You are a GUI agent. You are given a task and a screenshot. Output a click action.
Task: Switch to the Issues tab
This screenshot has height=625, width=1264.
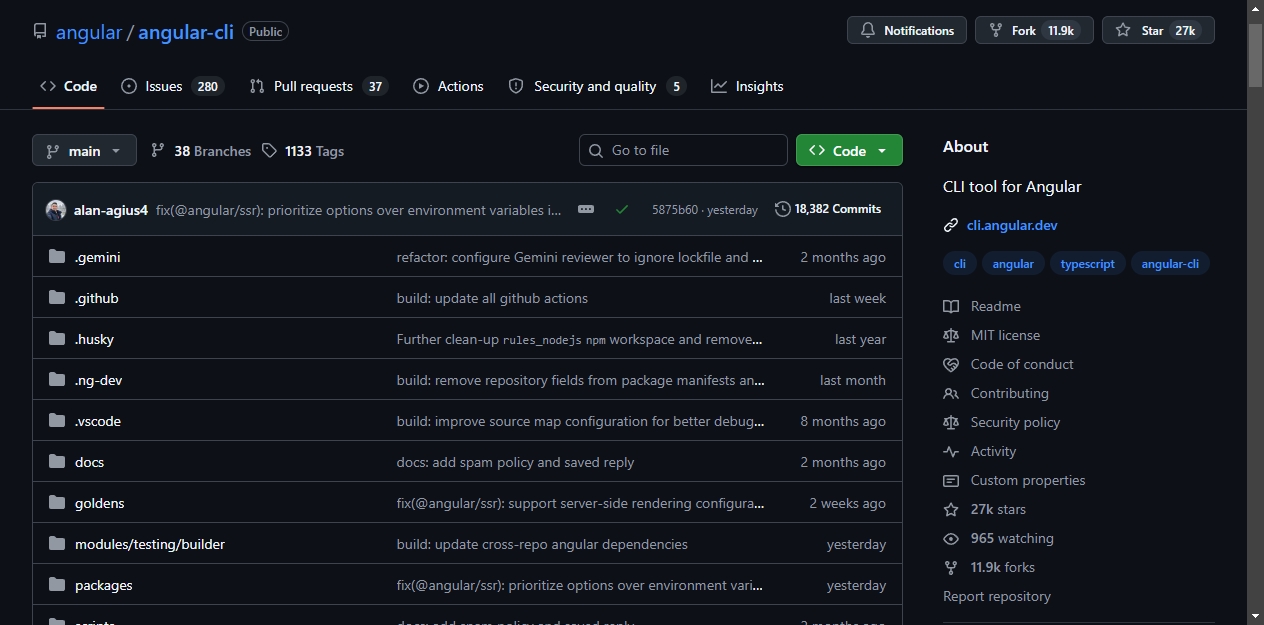click(x=172, y=86)
